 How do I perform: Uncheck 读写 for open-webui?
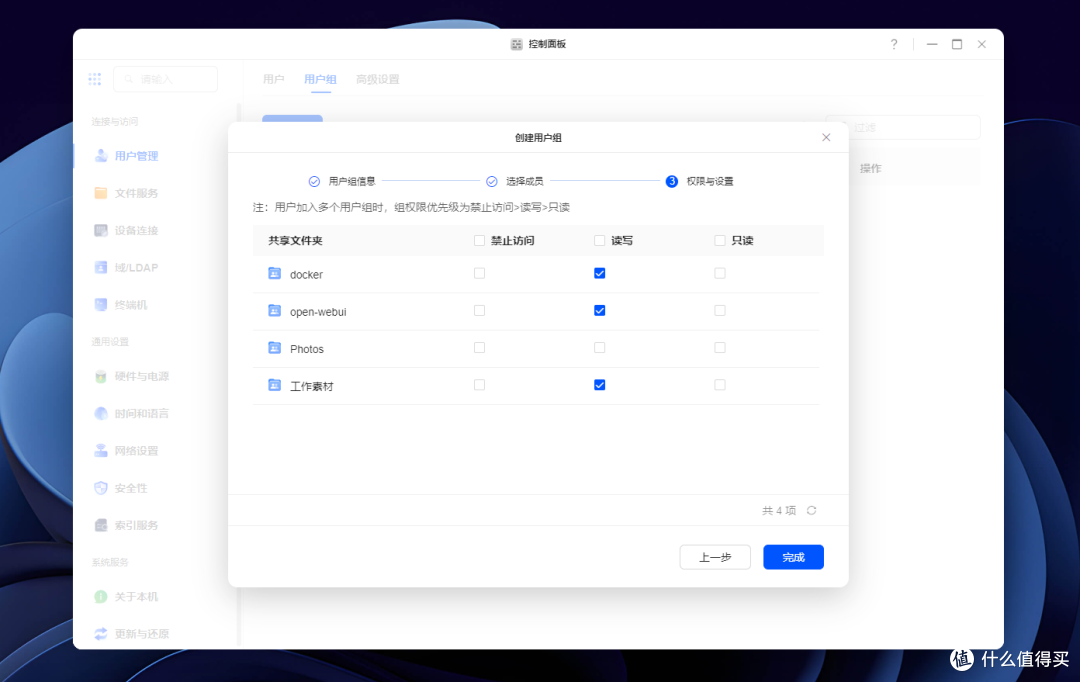(599, 311)
